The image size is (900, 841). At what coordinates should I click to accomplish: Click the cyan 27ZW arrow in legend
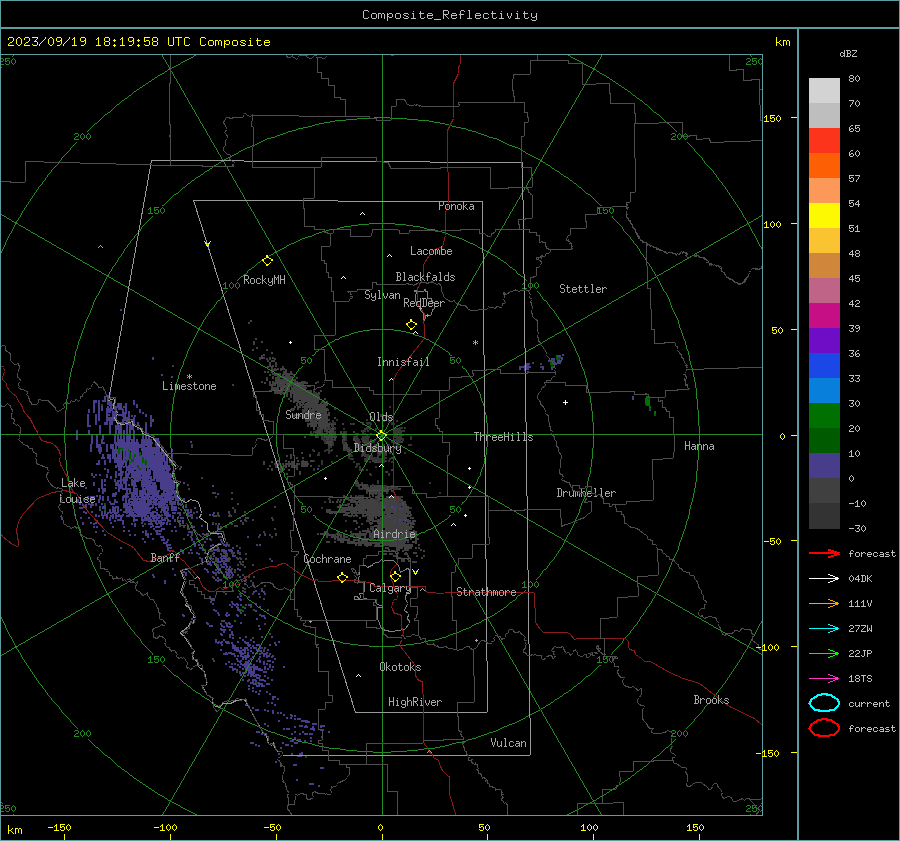[x=824, y=629]
